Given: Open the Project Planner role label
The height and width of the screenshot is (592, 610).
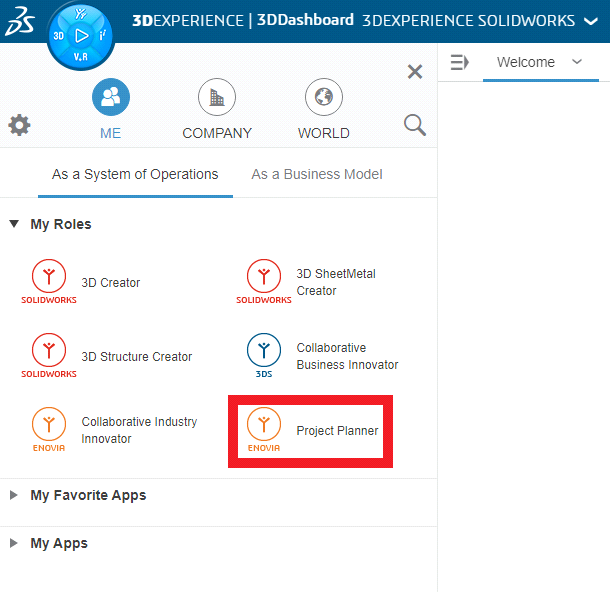Looking at the screenshot, I should [337, 431].
